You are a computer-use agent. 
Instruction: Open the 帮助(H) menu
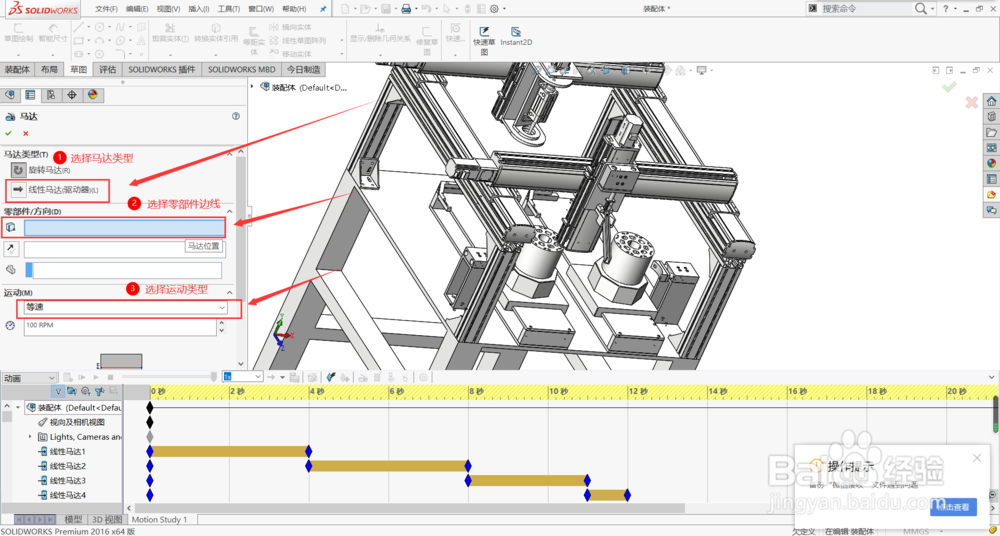294,9
